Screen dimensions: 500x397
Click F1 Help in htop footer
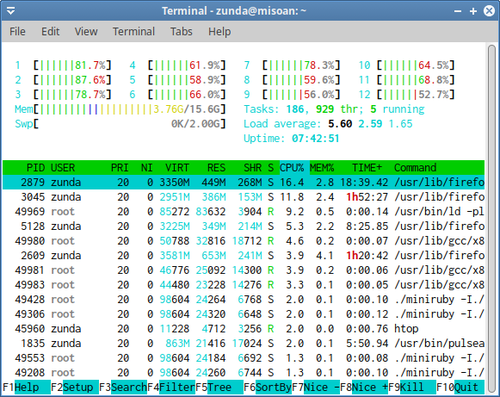tap(27, 387)
